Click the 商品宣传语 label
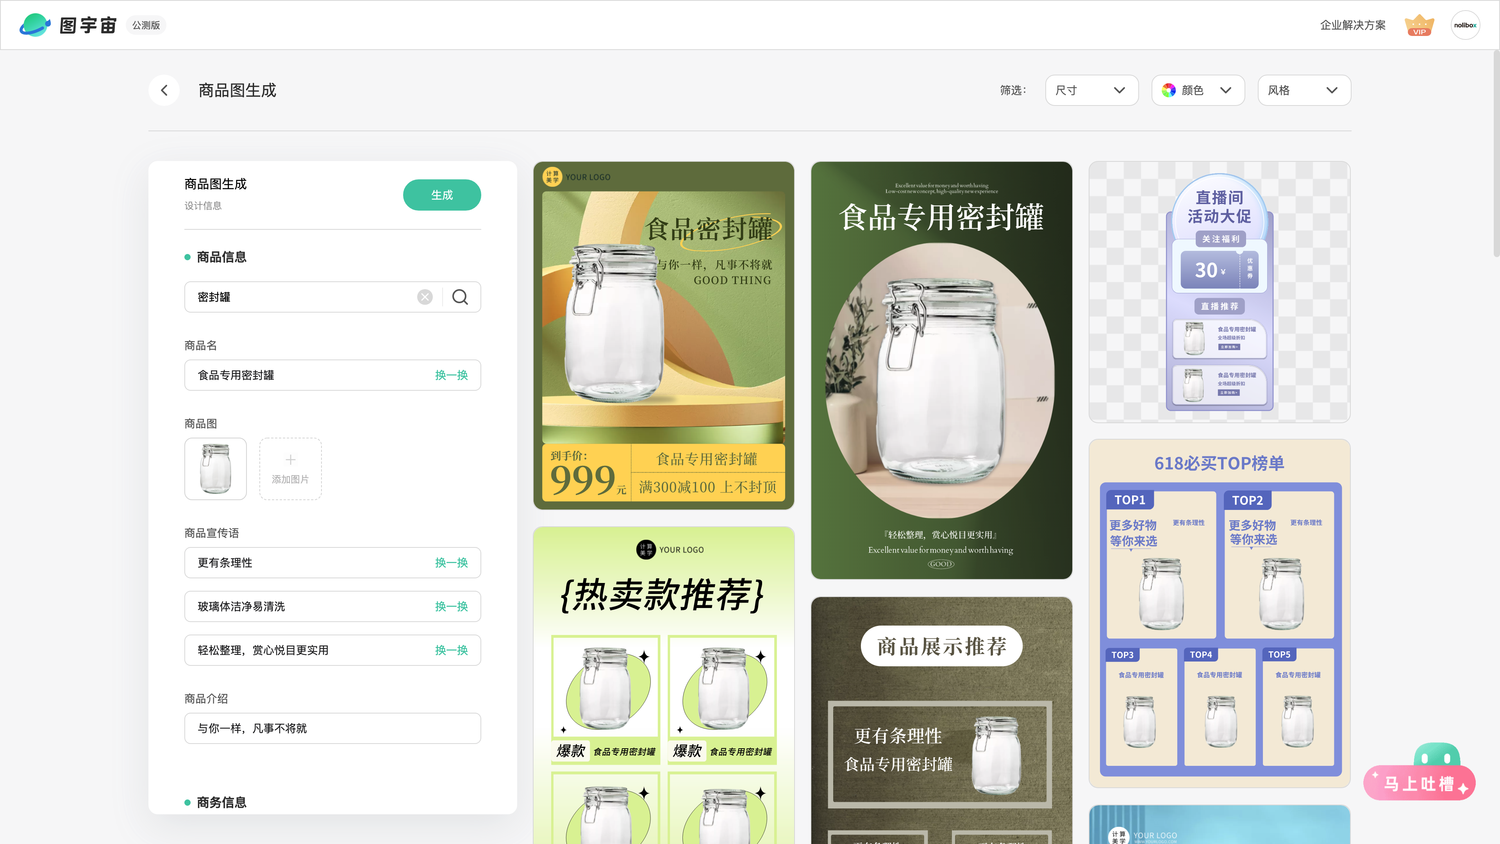This screenshot has height=844, width=1500. coord(211,533)
